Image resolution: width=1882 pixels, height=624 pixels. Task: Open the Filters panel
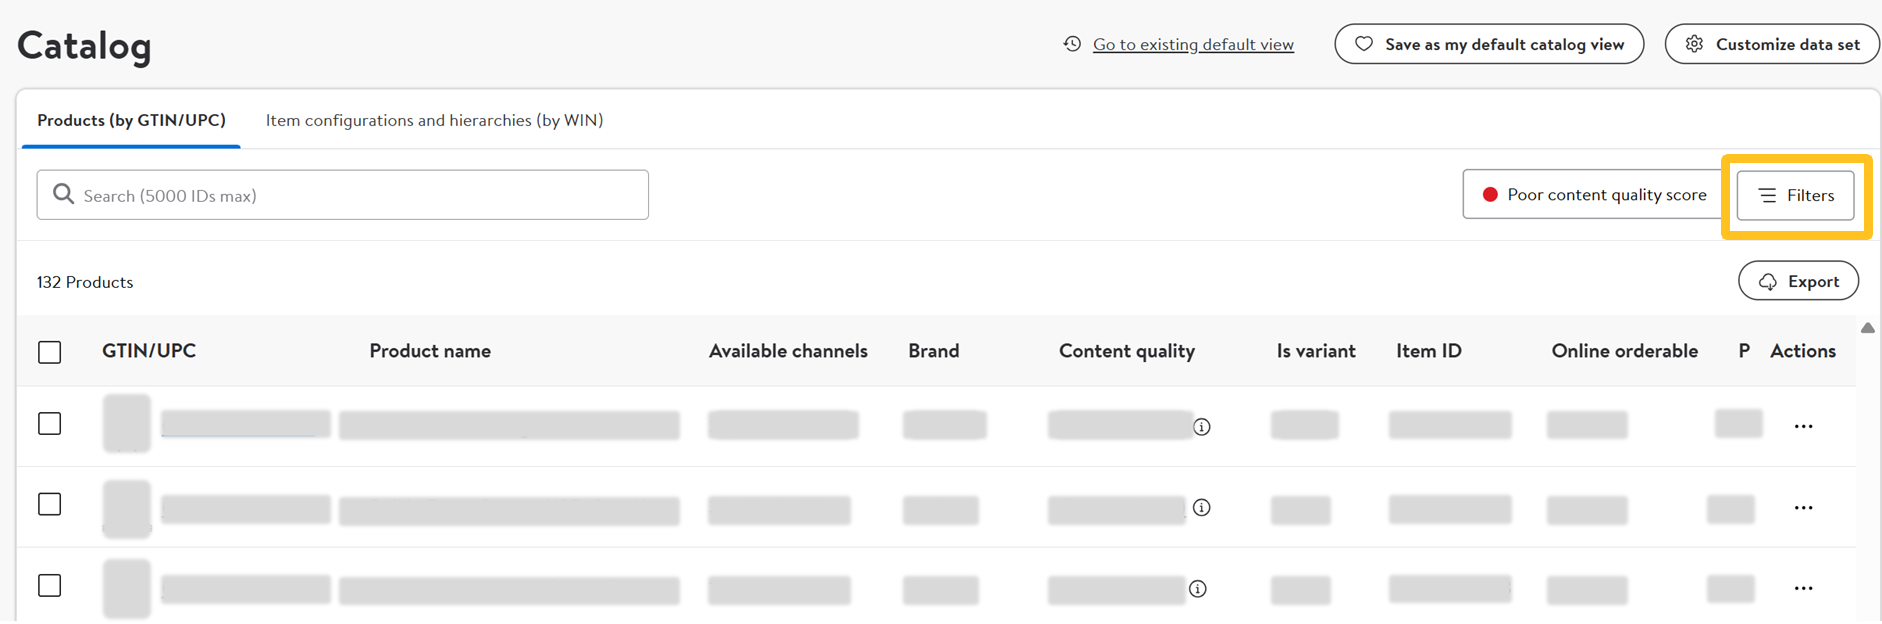(x=1795, y=195)
